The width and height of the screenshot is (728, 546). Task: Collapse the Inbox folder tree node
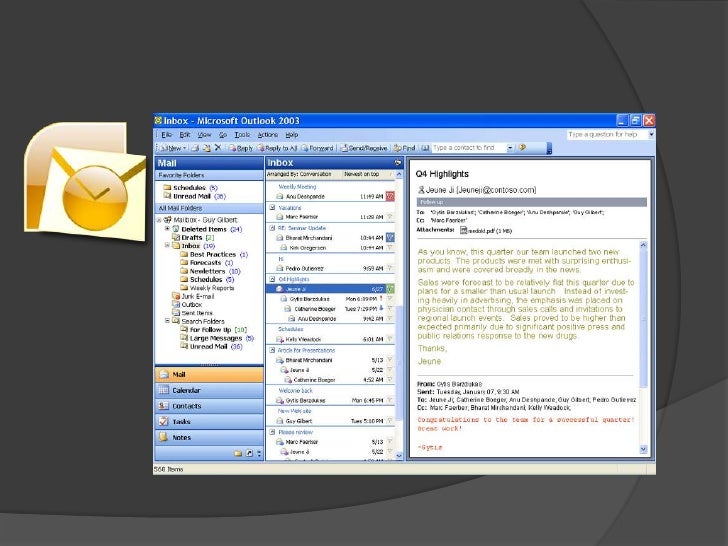167,246
